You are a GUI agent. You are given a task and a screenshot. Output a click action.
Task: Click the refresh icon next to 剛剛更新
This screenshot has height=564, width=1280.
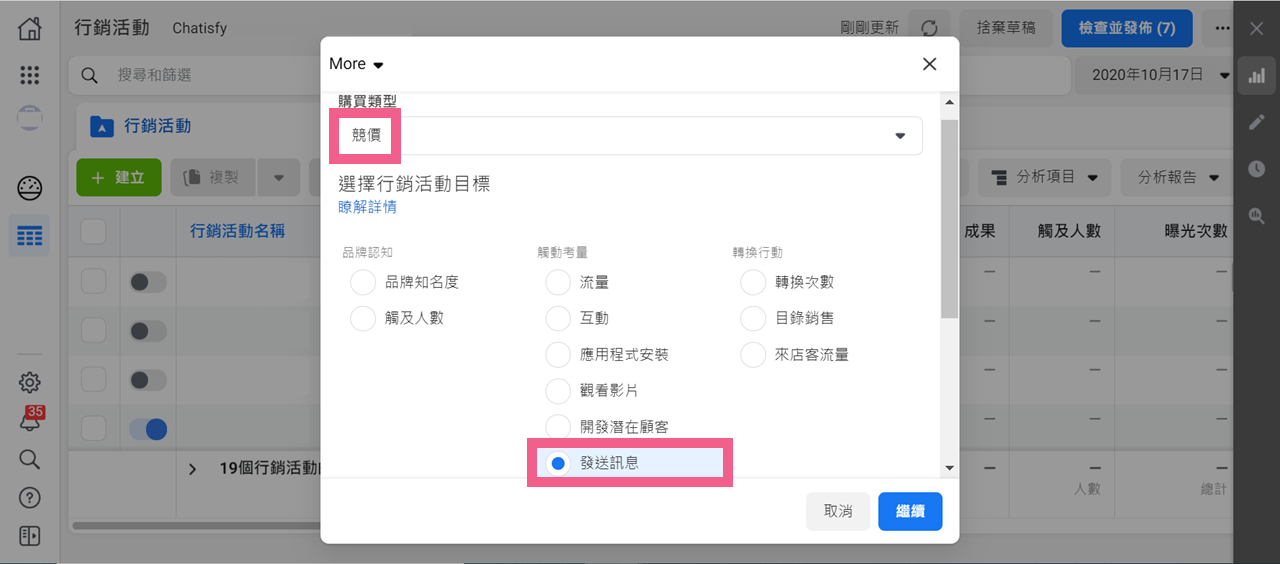[x=929, y=29]
